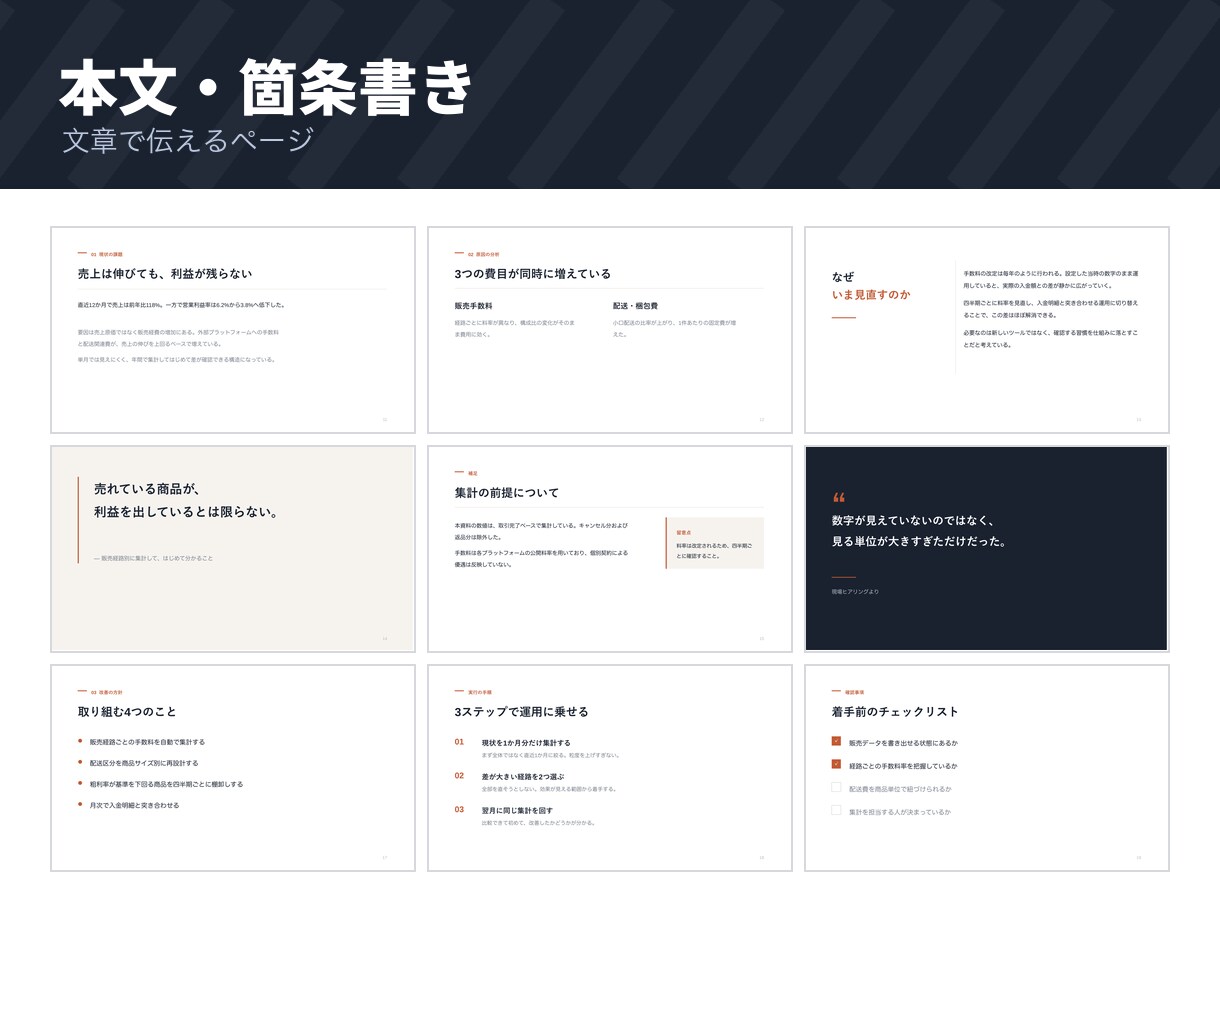This screenshot has height=1016, width=1220.
Task: Check the 販売データを書き出せる状態にあるか checkbox
Action: pos(836,741)
